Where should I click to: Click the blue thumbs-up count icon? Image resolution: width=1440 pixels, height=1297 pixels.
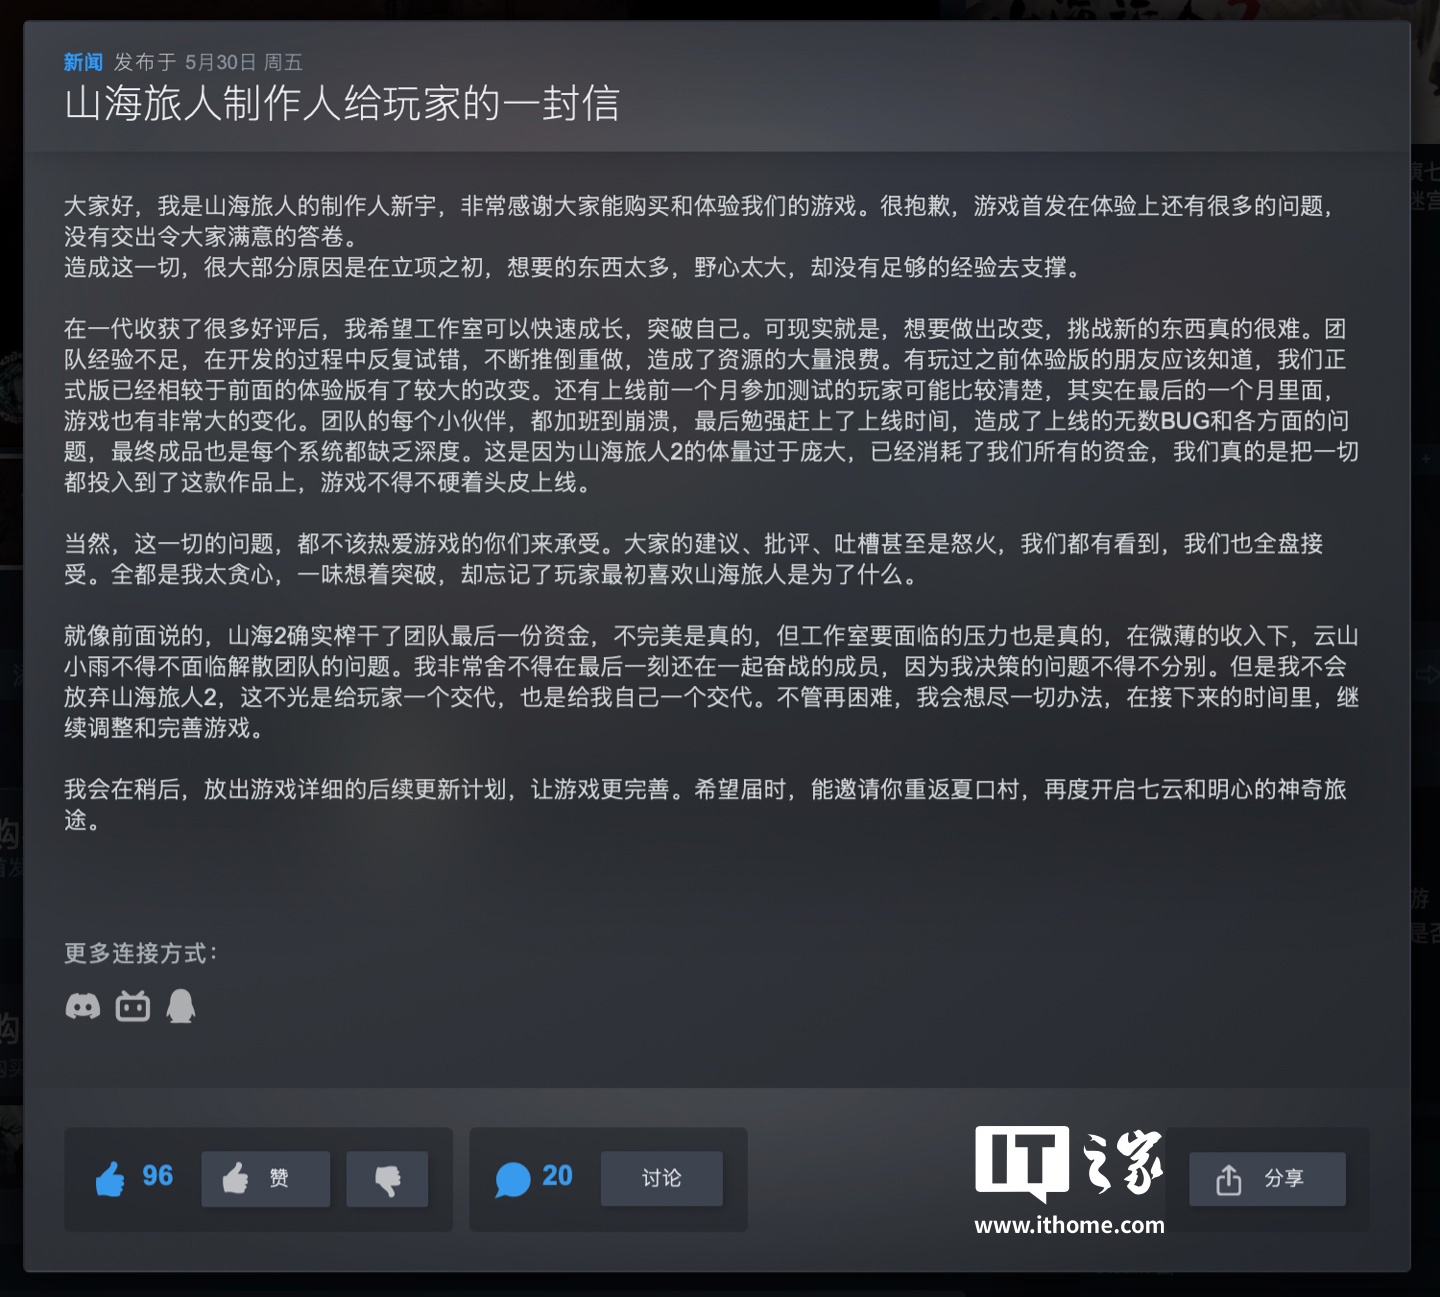click(x=110, y=1178)
